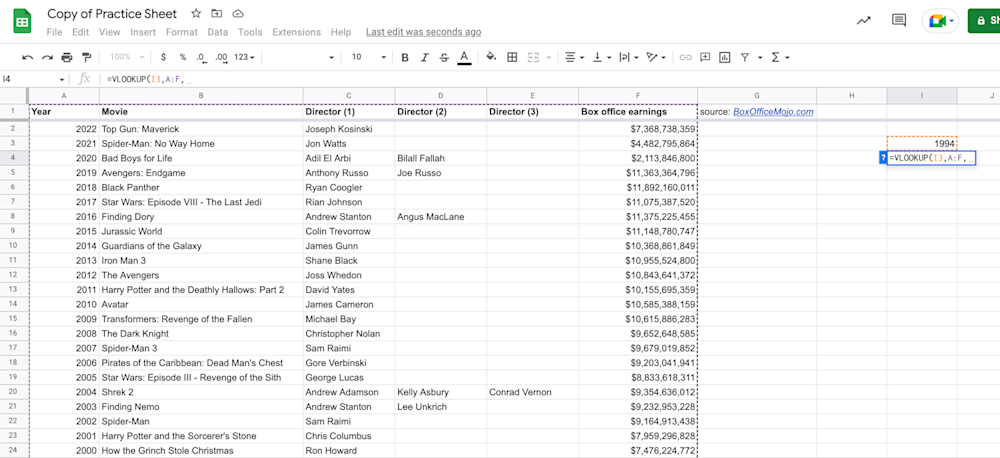Select row 12 header
Screen dimensions: 1000x458
pos(14,275)
